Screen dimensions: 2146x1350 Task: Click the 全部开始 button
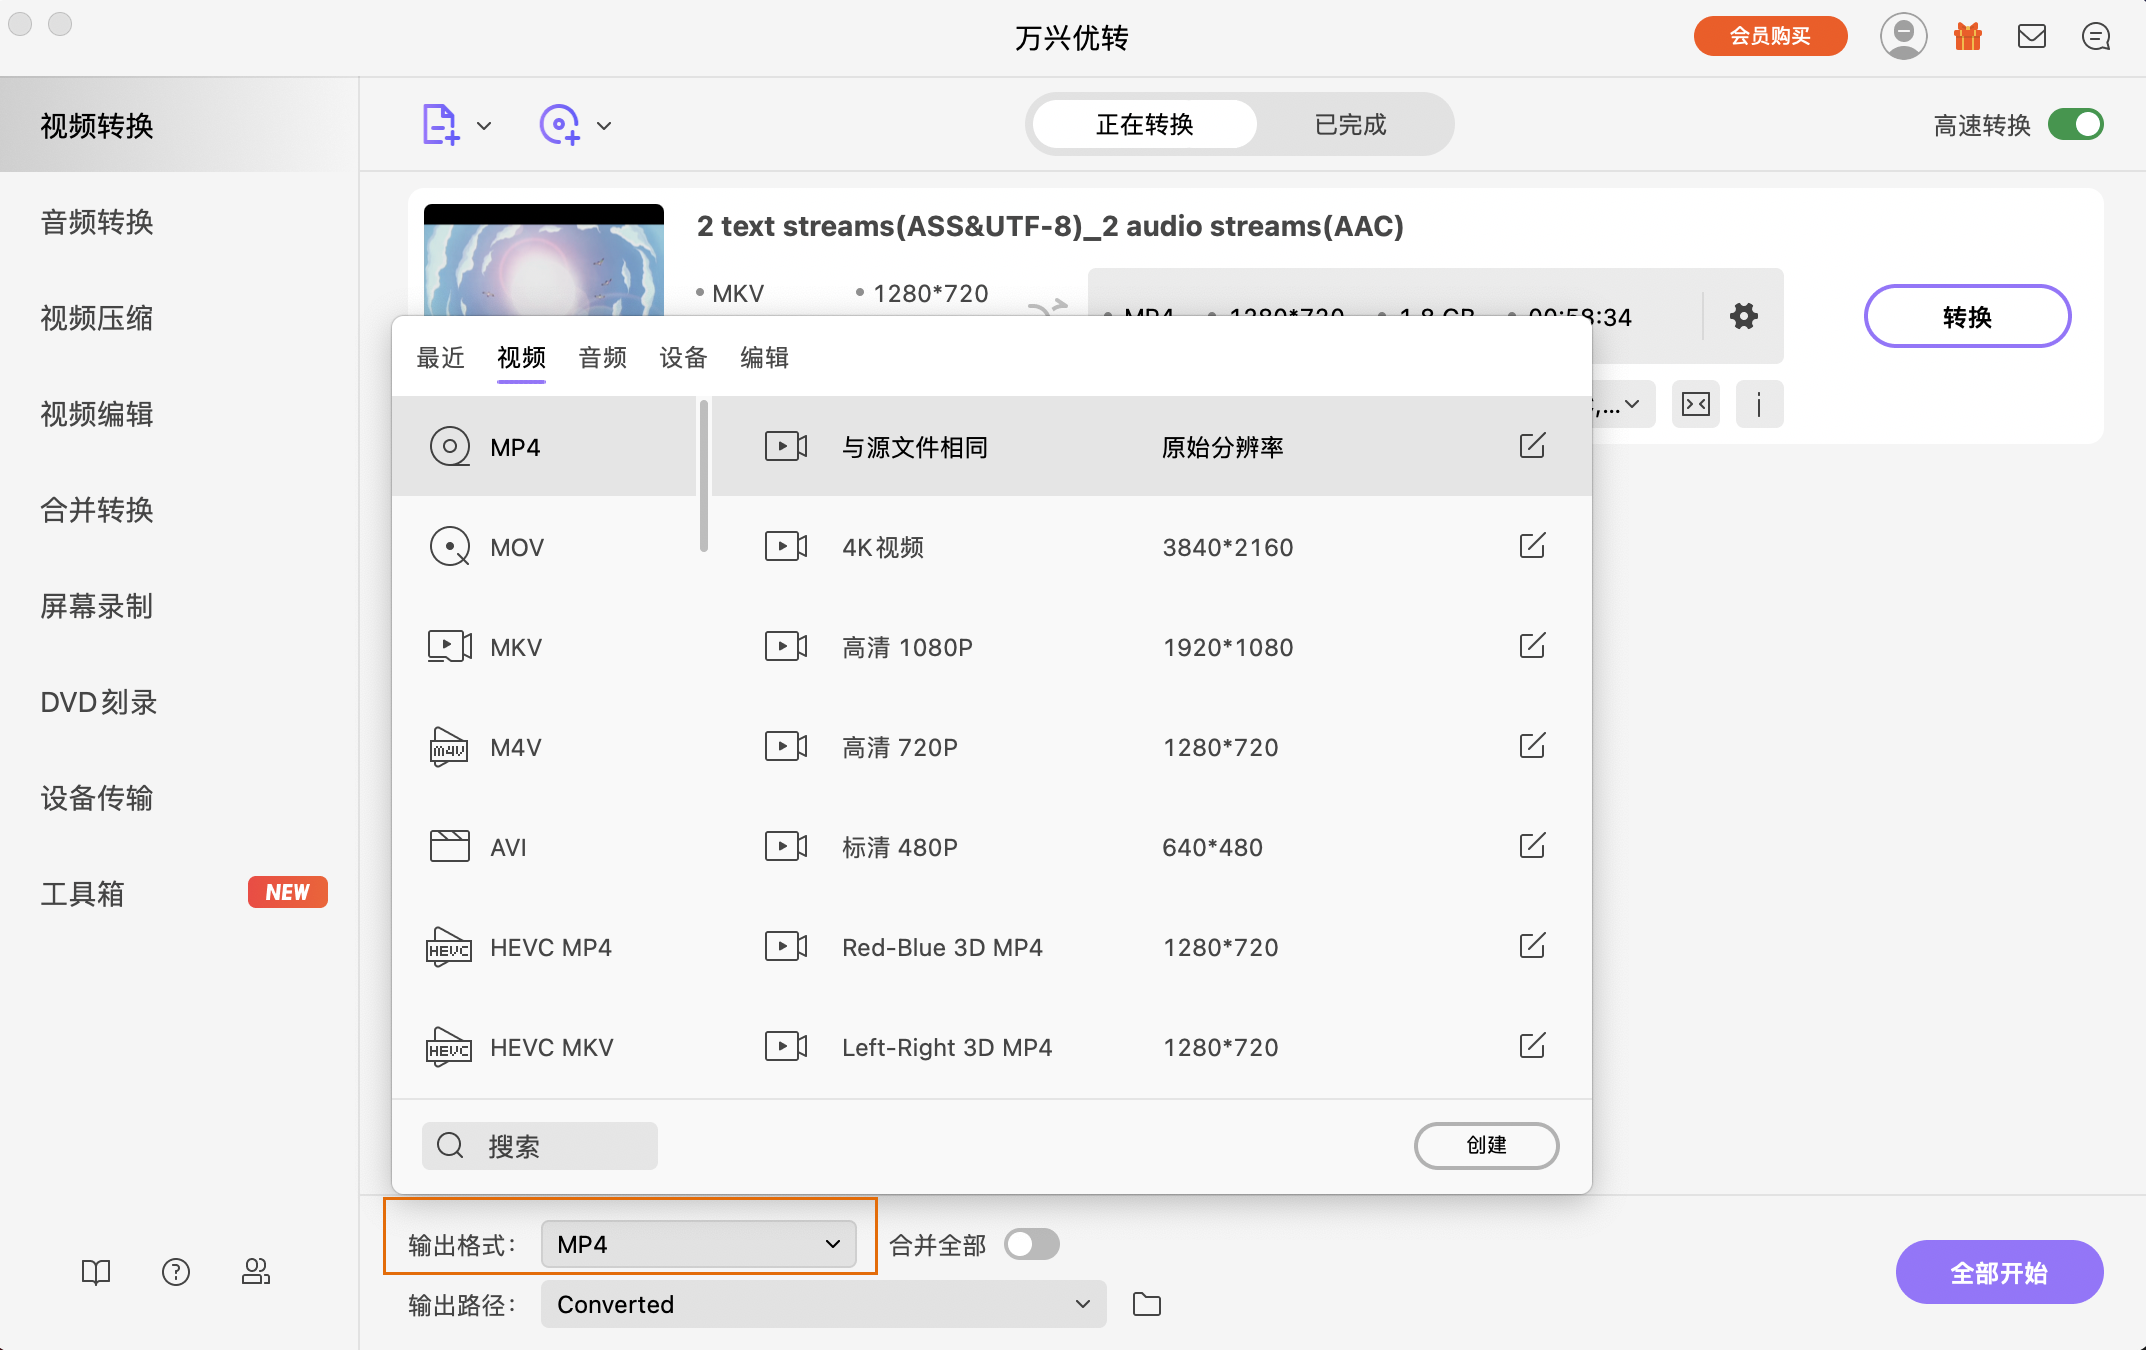pyautogui.click(x=1998, y=1272)
